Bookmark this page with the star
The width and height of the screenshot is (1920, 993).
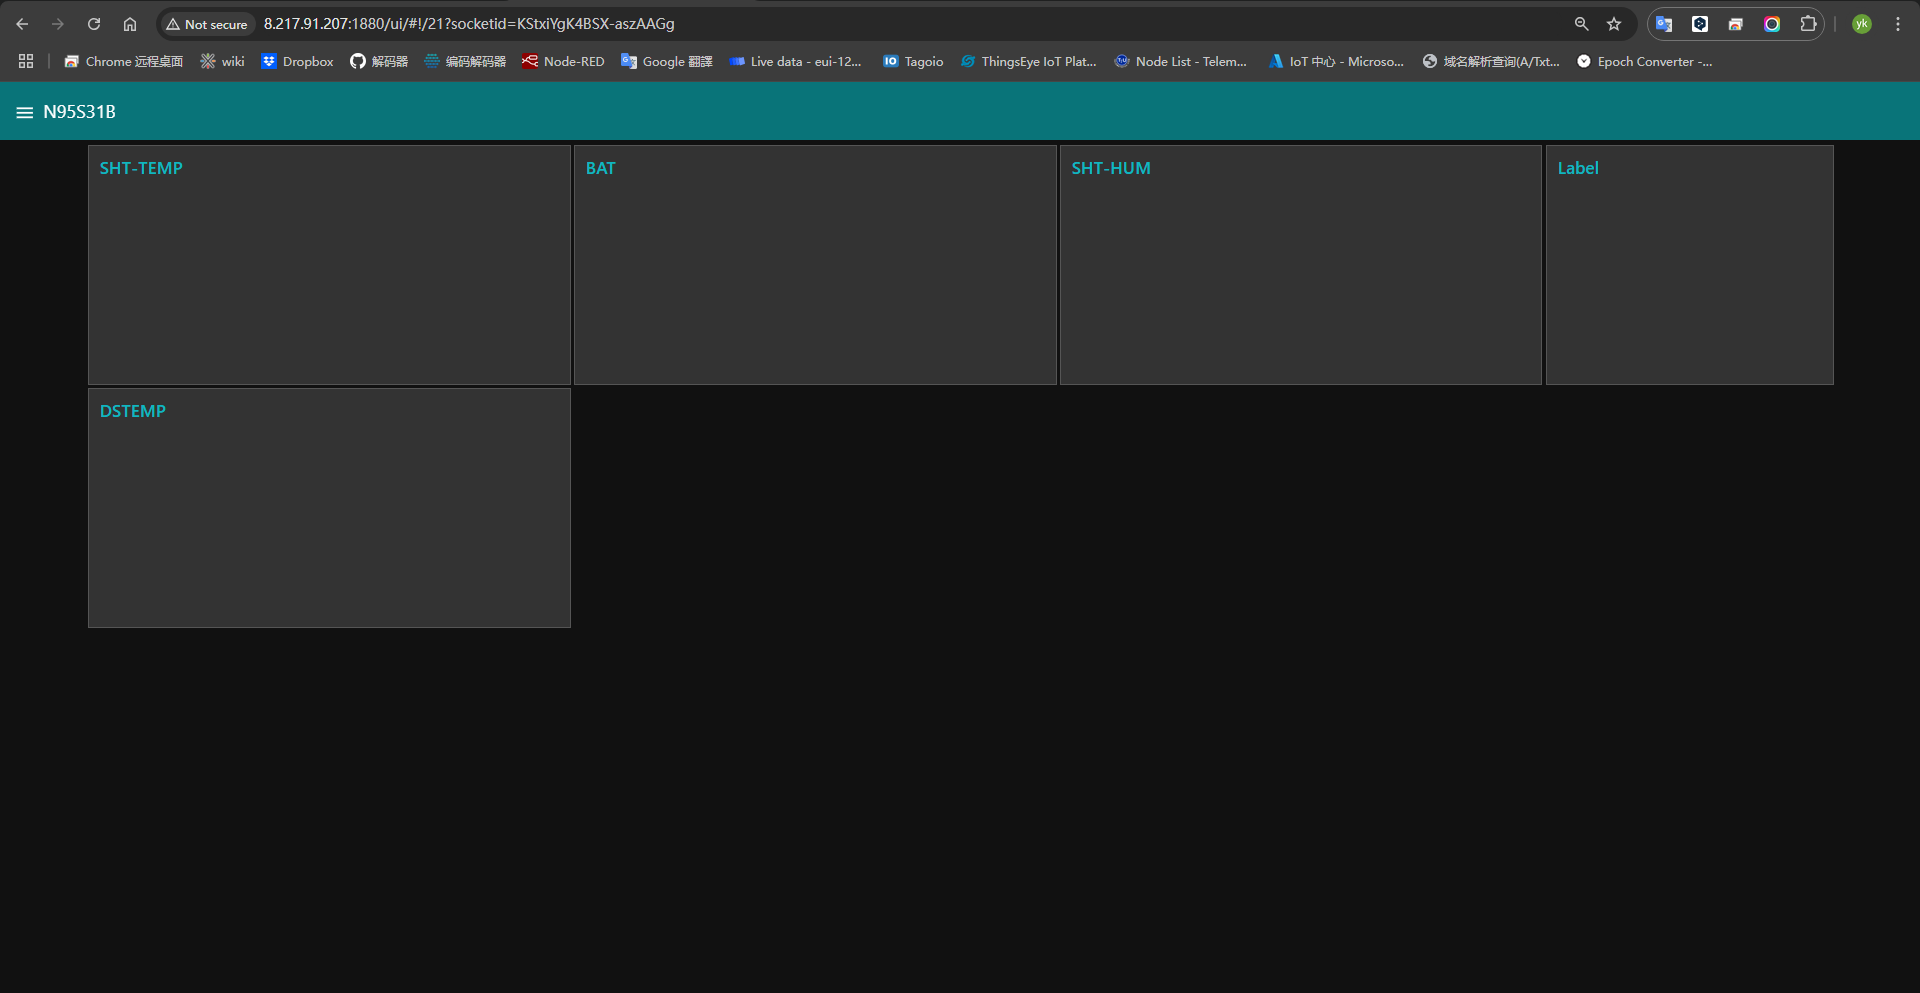(1614, 24)
